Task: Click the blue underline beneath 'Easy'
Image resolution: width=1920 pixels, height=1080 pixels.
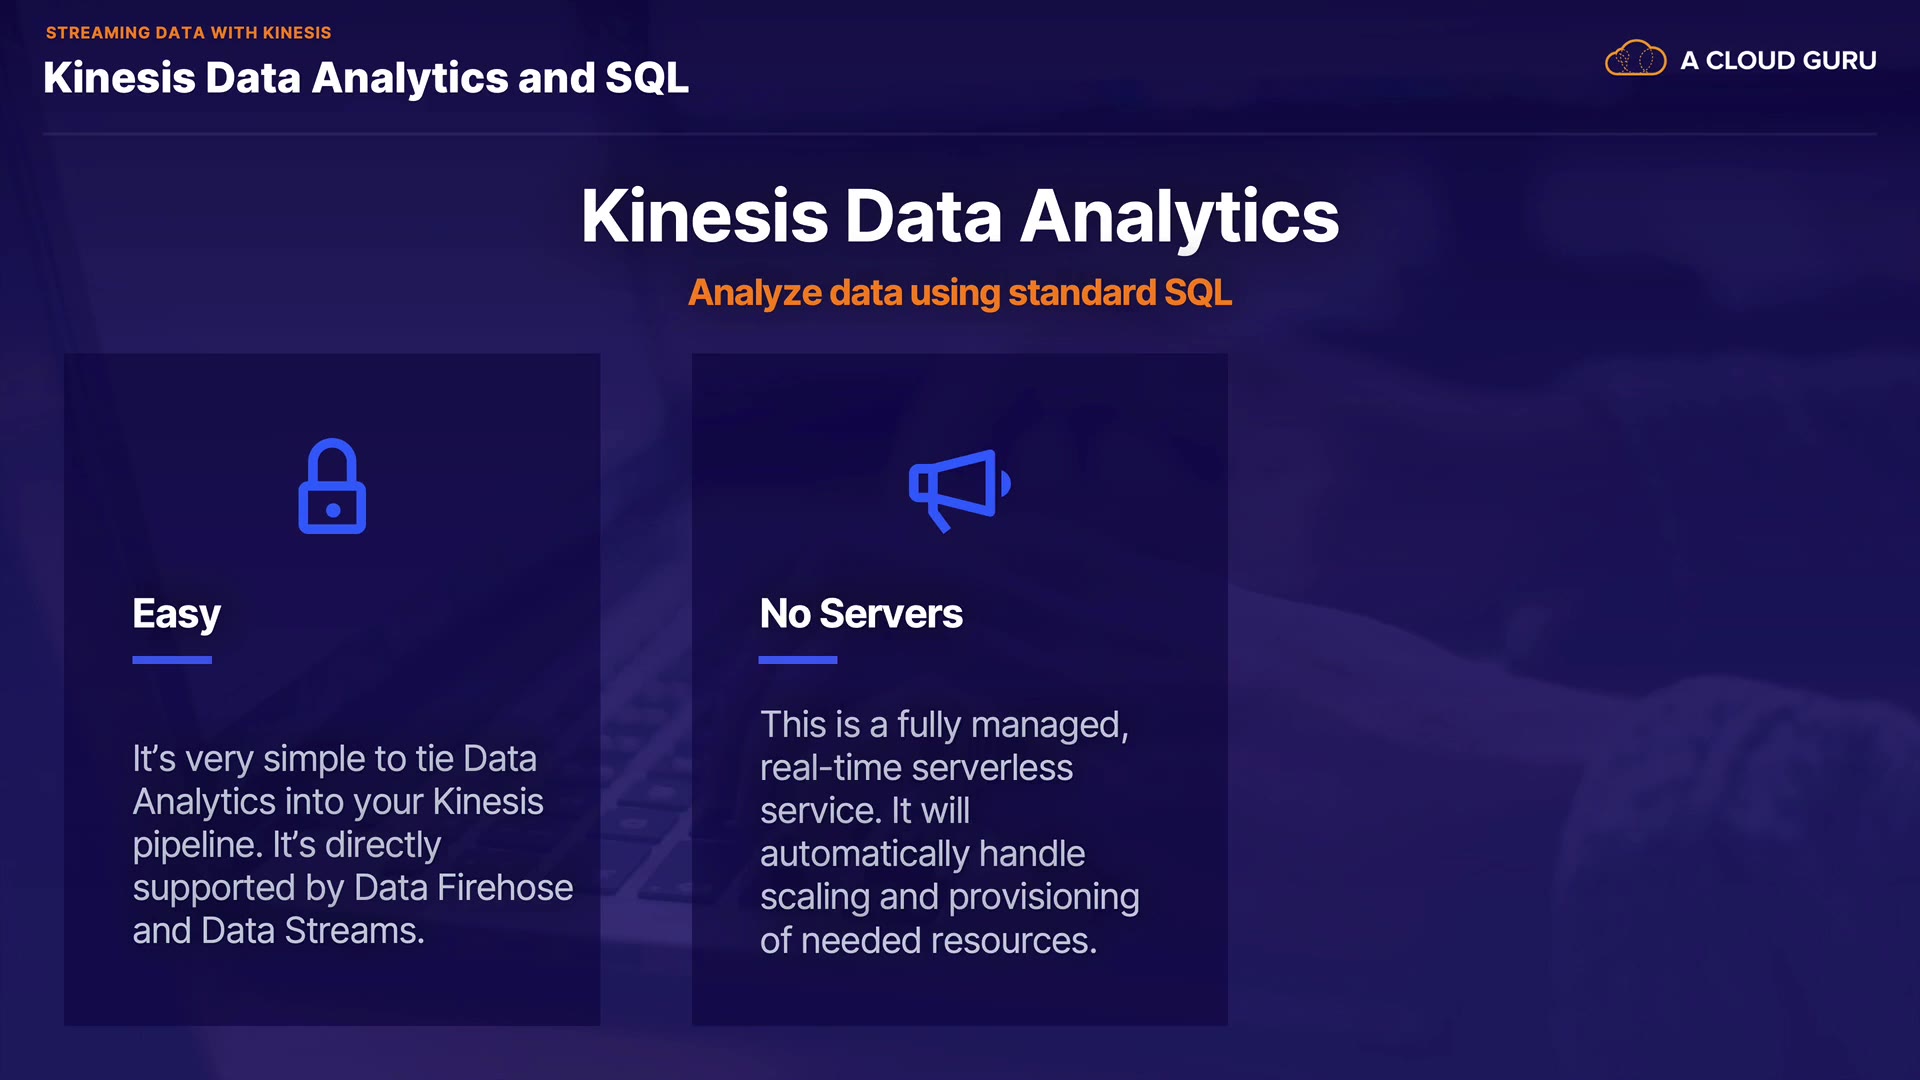Action: [x=172, y=660]
